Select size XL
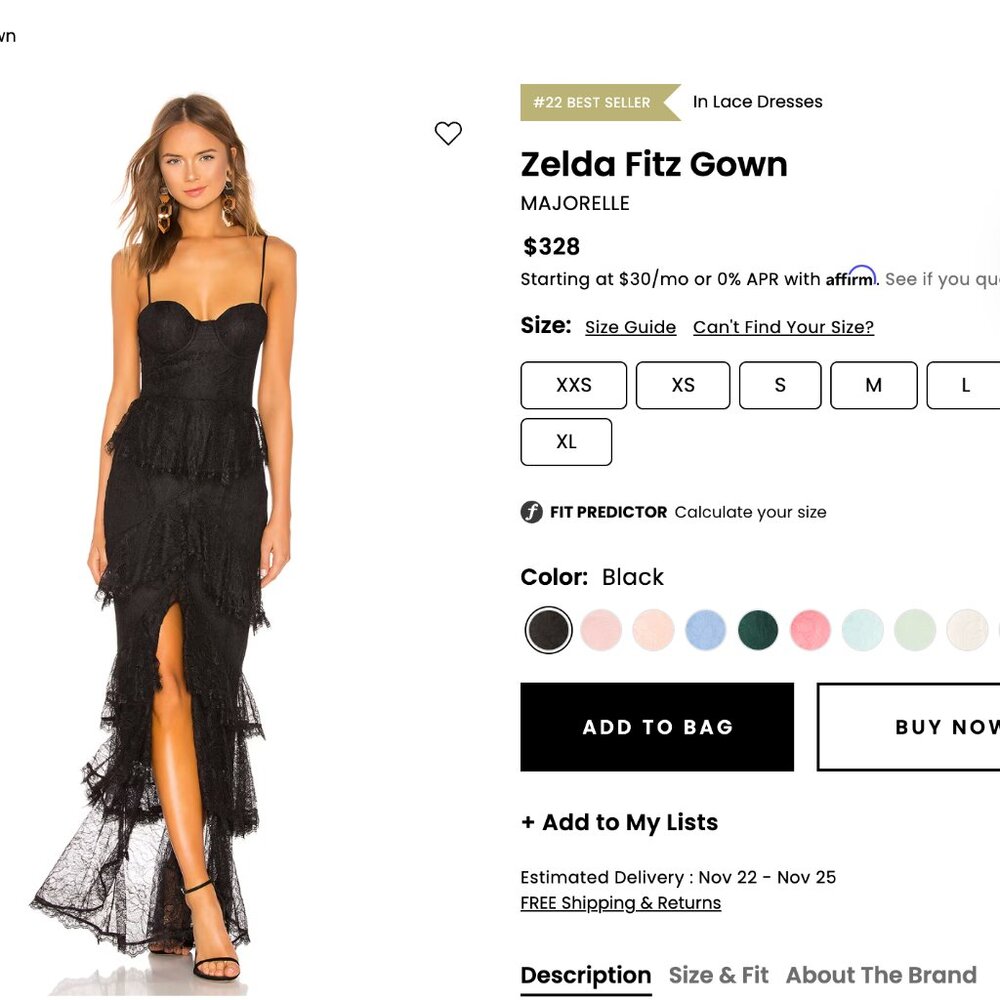 (566, 441)
